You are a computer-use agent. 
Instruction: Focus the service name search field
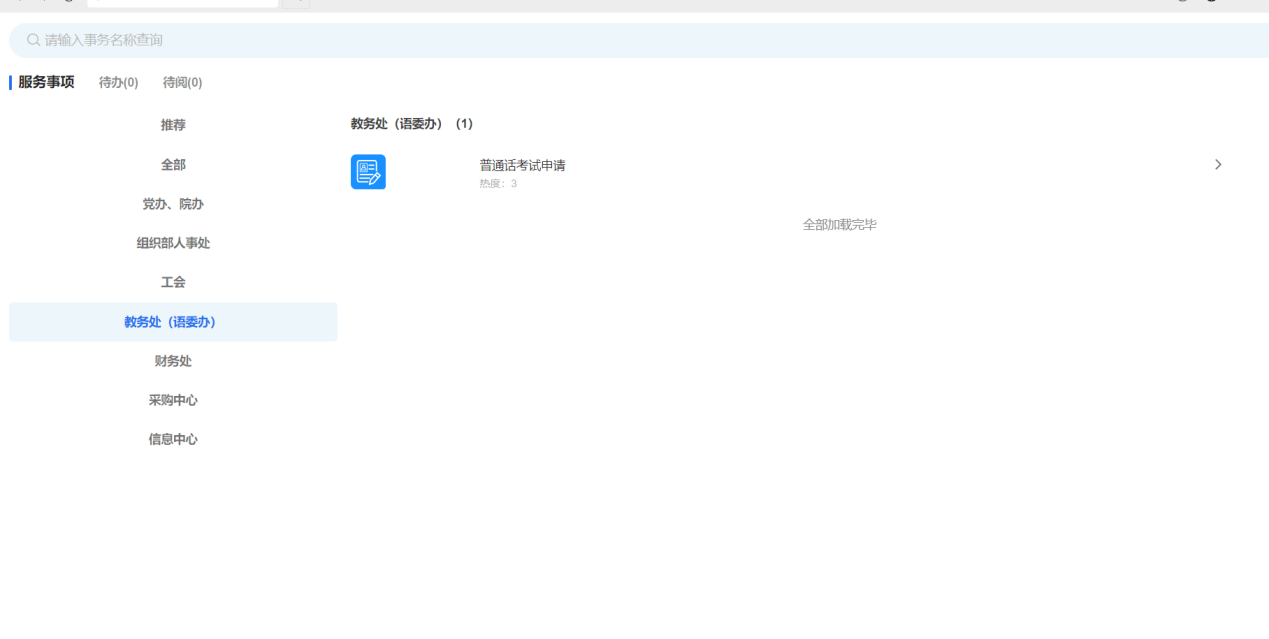(x=600, y=40)
